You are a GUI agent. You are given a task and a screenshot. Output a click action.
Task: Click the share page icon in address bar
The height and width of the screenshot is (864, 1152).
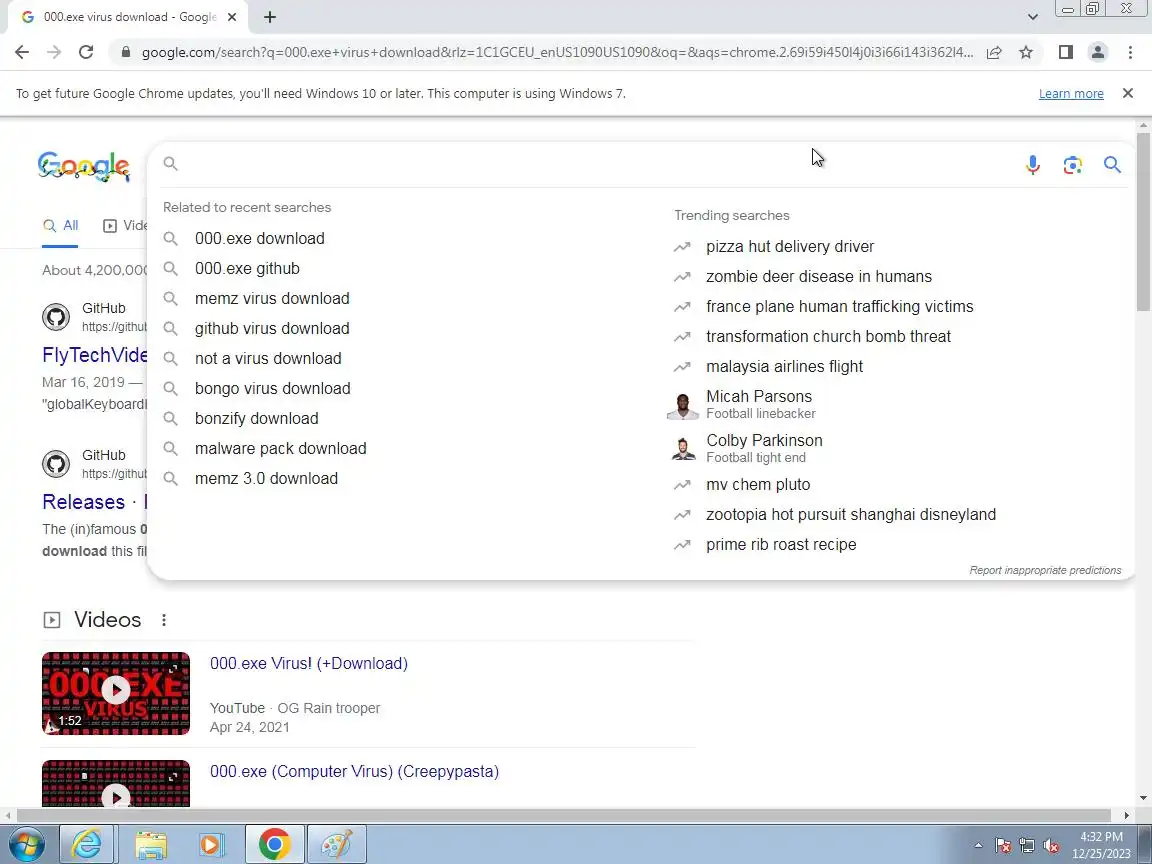[994, 52]
